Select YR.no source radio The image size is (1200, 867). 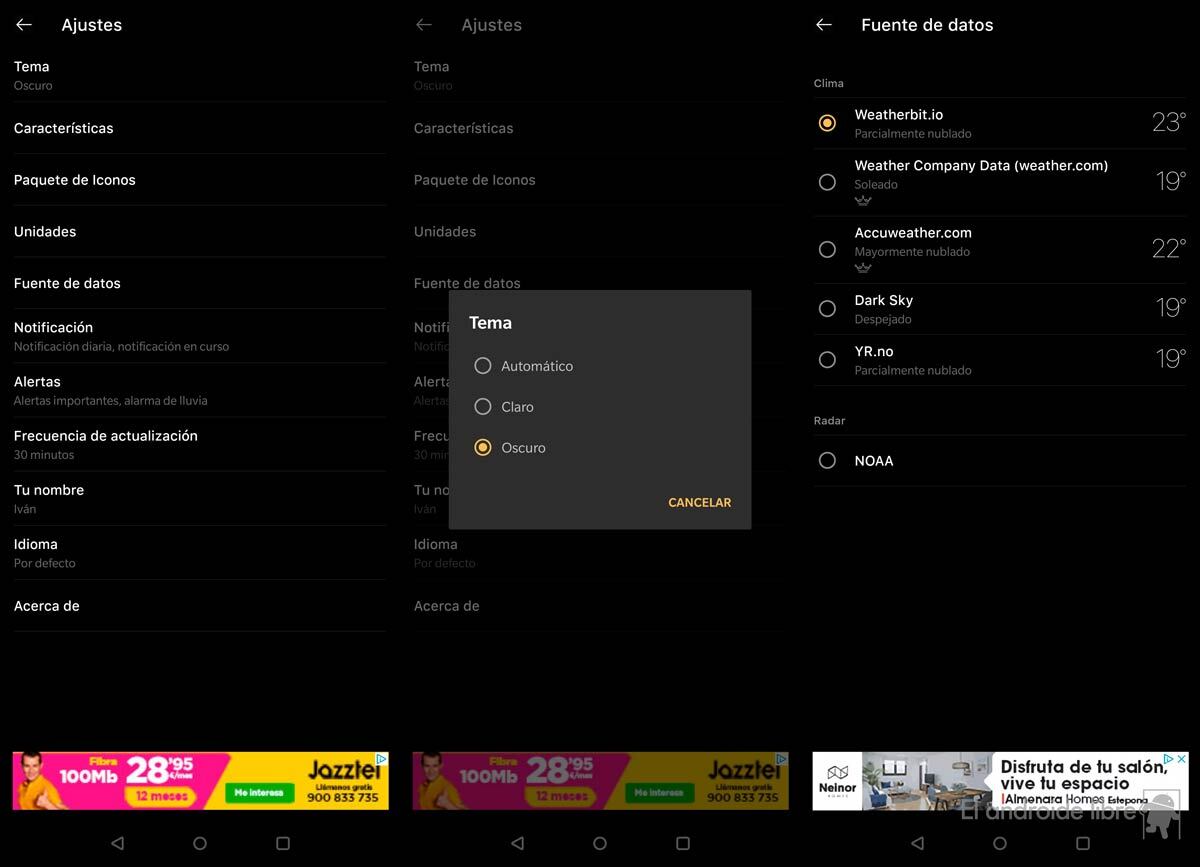click(x=827, y=359)
